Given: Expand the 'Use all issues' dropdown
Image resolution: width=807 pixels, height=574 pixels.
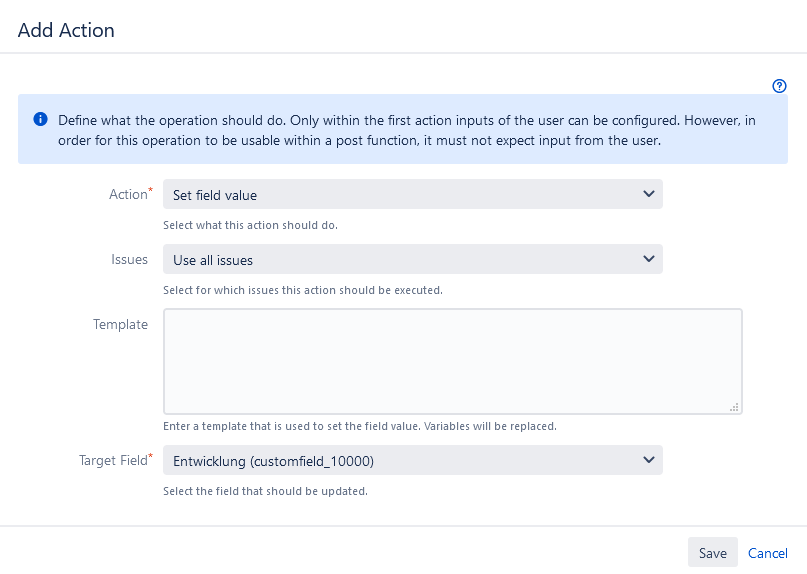Looking at the screenshot, I should tap(413, 259).
